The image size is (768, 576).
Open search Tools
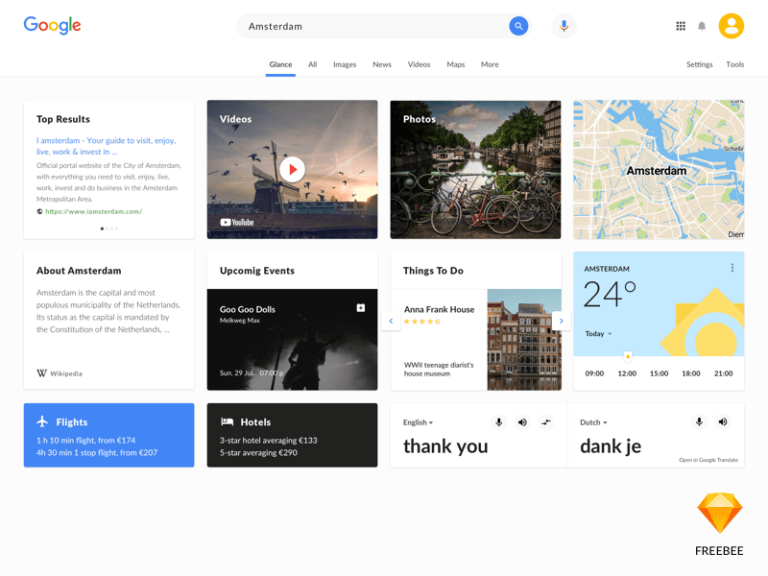pos(735,64)
